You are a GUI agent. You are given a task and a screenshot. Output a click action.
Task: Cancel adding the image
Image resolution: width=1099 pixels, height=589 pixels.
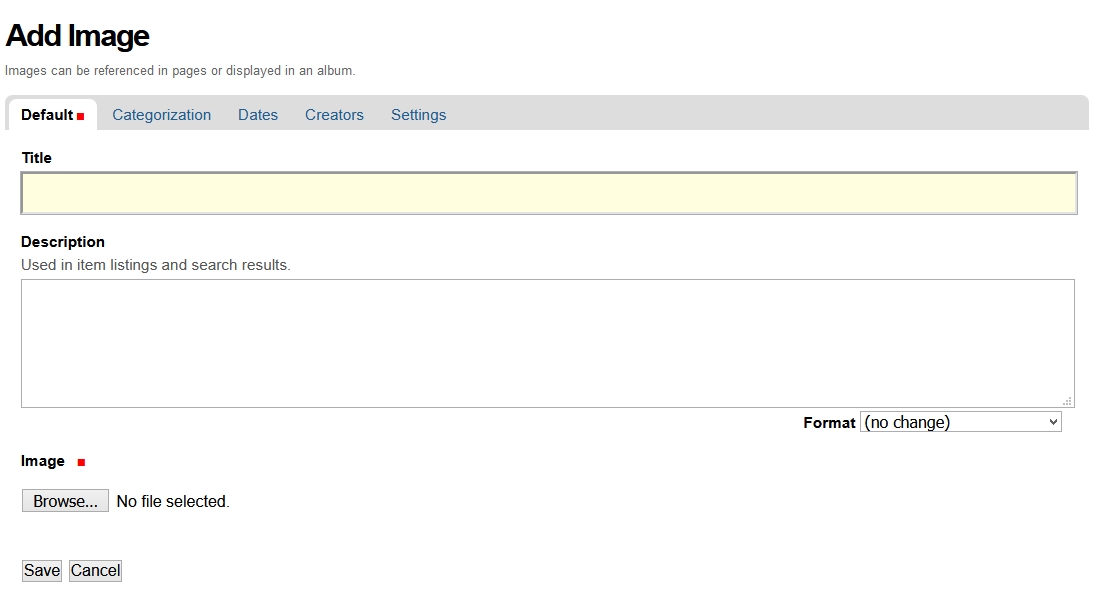pos(95,570)
